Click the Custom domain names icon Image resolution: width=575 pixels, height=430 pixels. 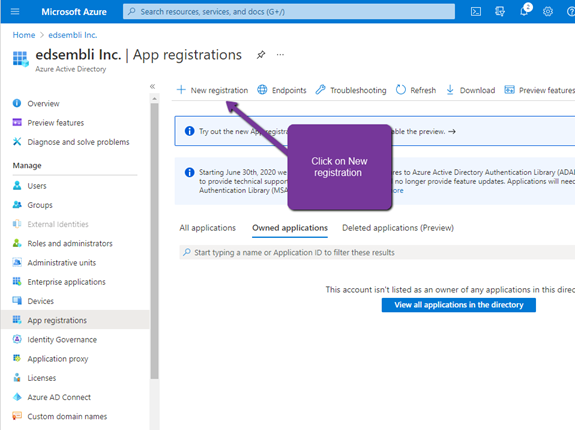17,416
